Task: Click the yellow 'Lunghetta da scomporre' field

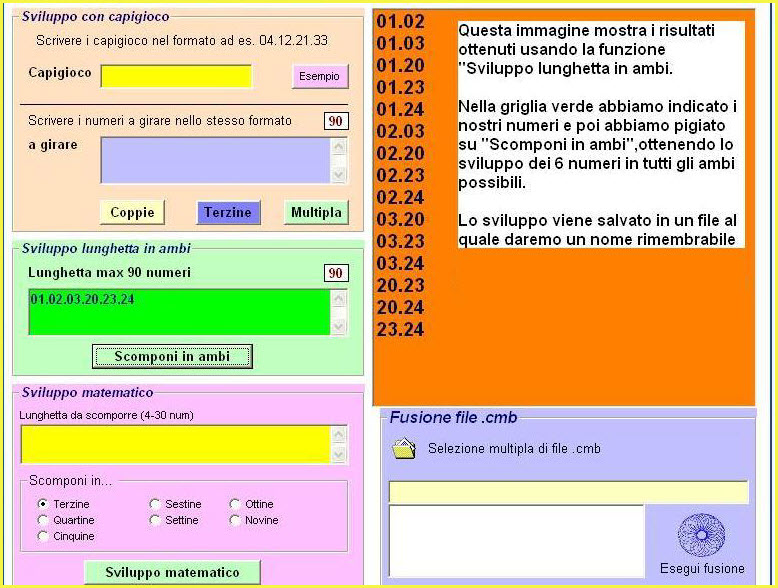Action: coord(176,444)
